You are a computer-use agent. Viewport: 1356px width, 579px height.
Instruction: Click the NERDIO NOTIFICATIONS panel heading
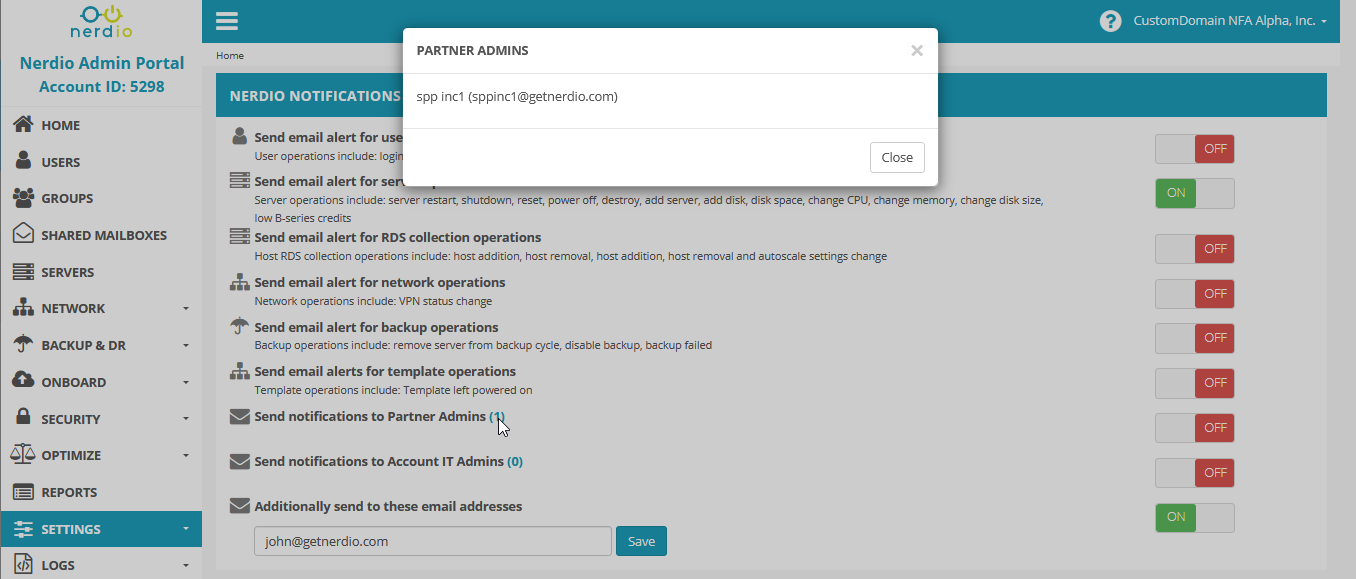pos(315,97)
